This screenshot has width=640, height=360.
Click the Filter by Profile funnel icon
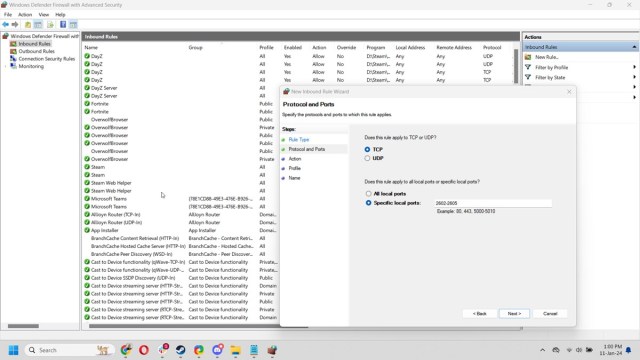pos(528,67)
